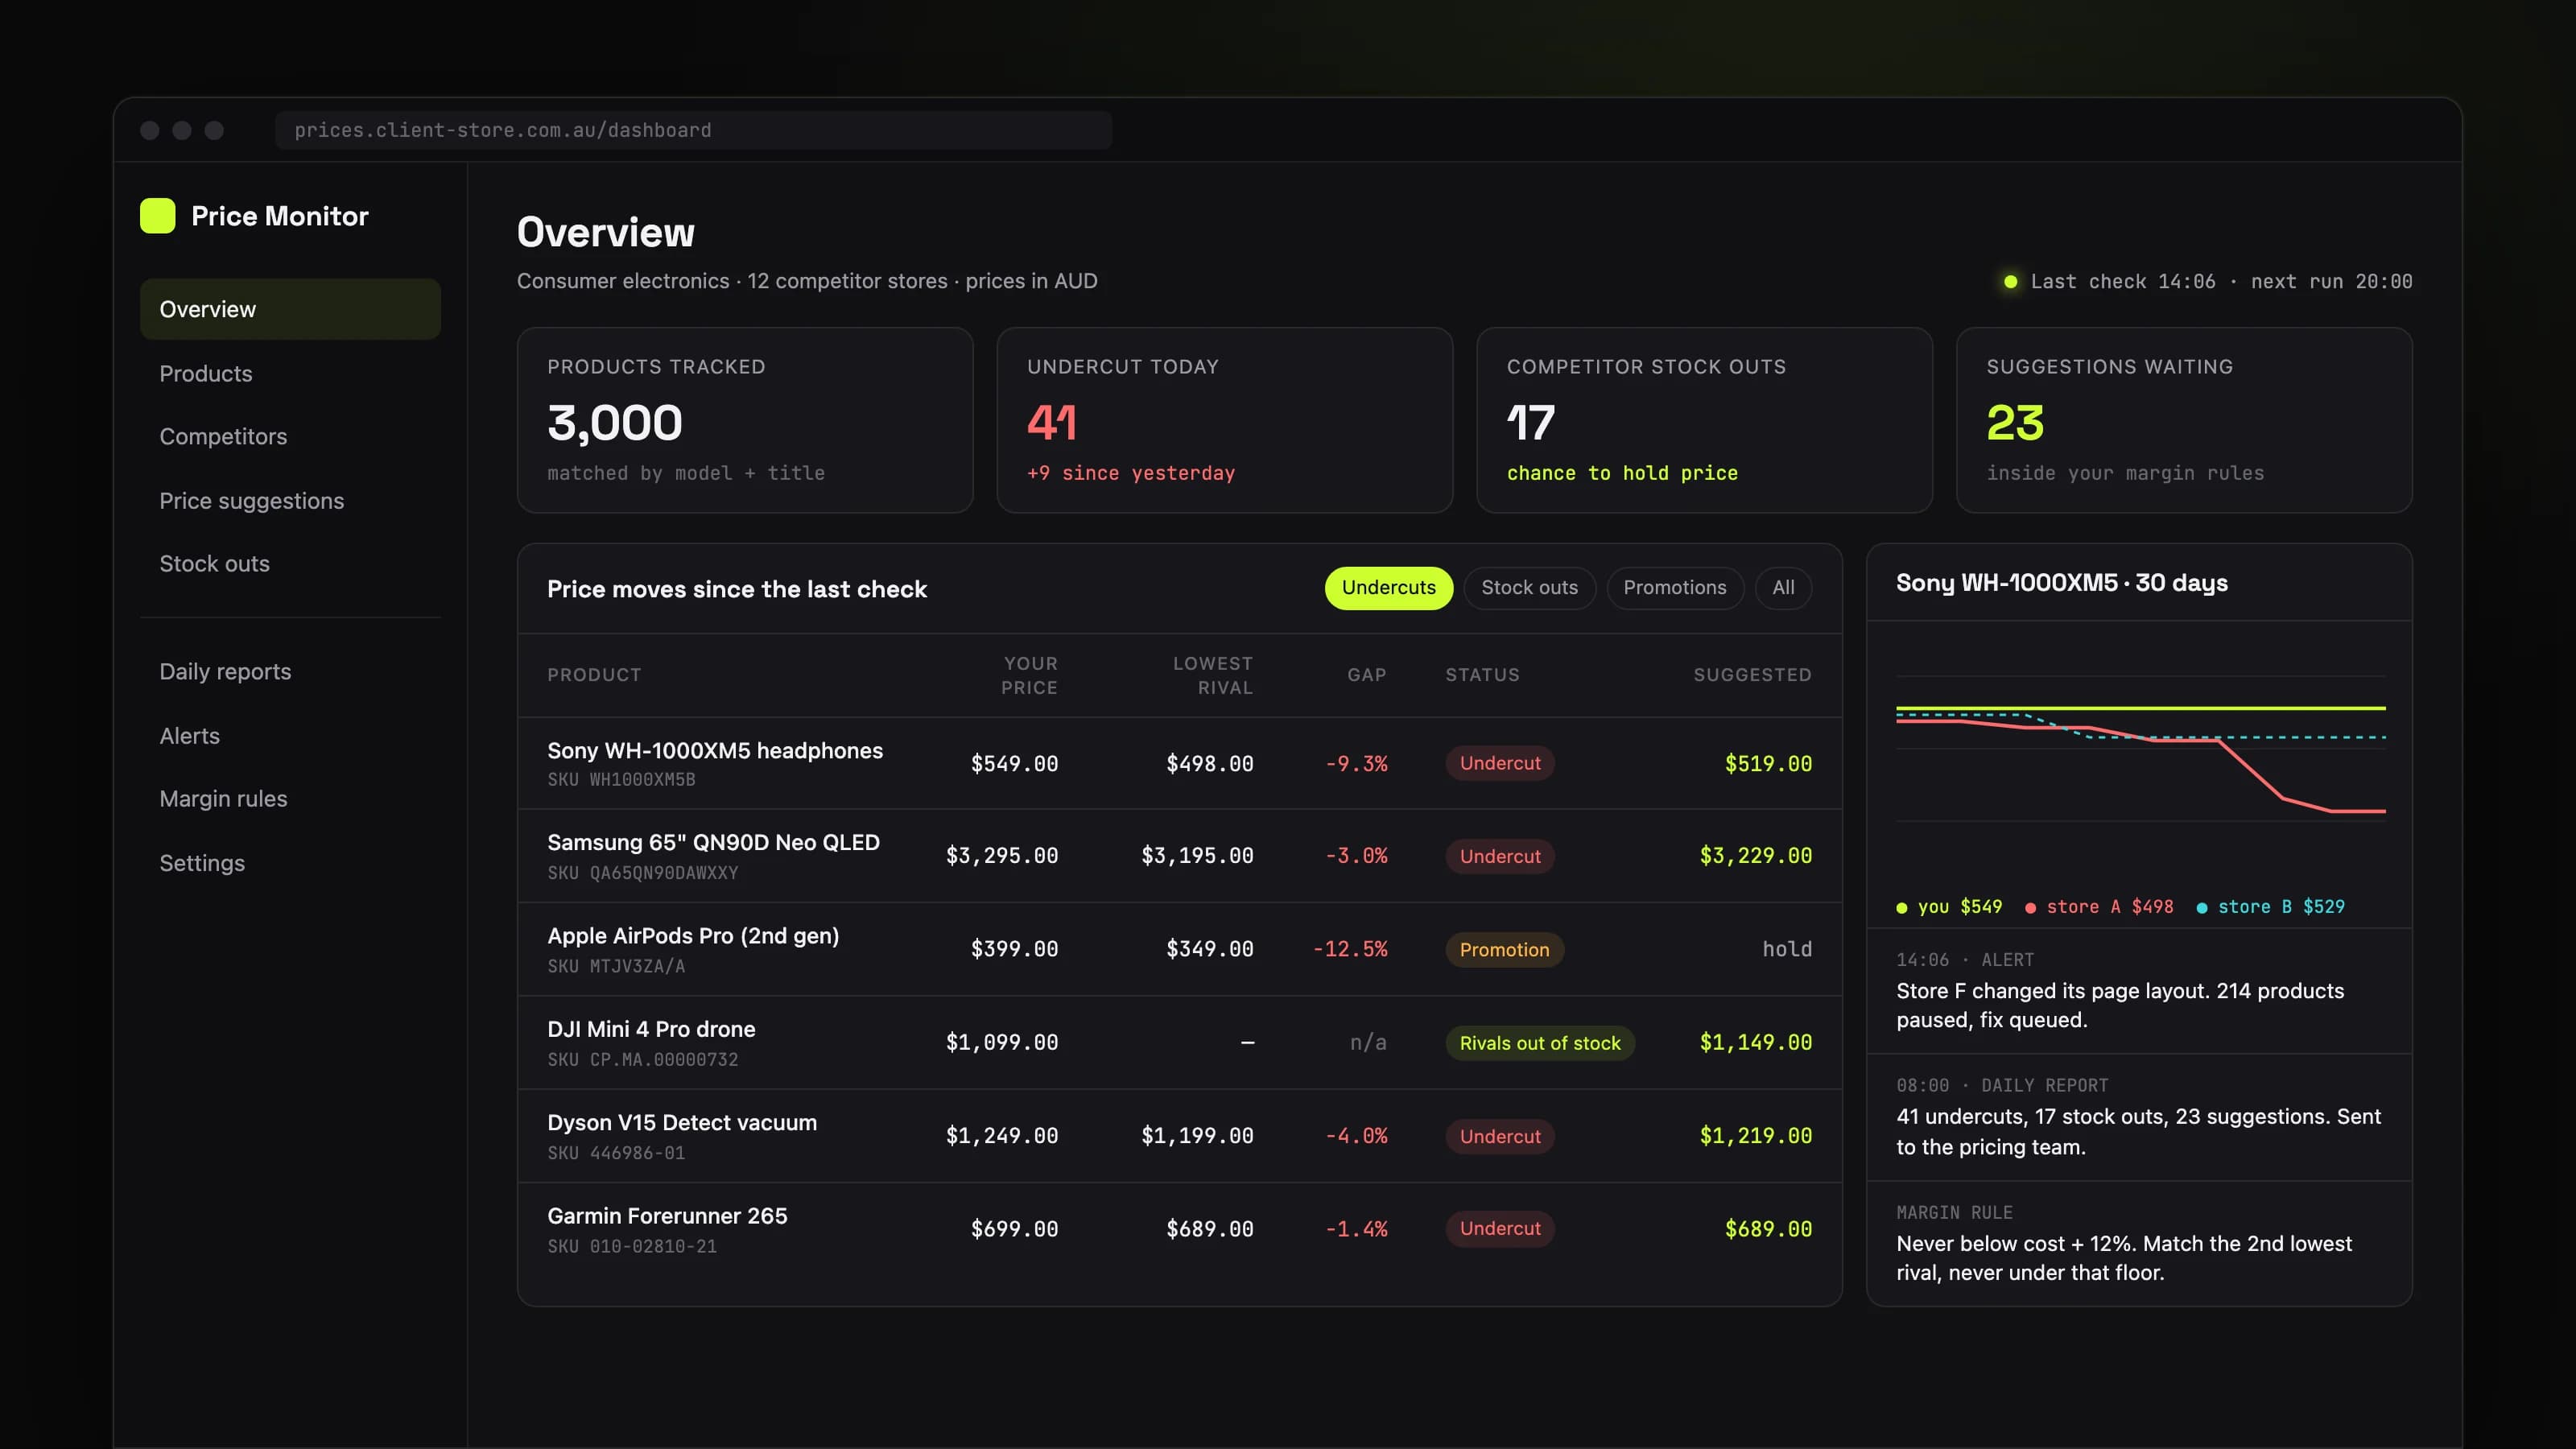Click the Sony row's $519.00 suggested price
Viewport: 2576px width, 1449px height.
pos(1768,764)
